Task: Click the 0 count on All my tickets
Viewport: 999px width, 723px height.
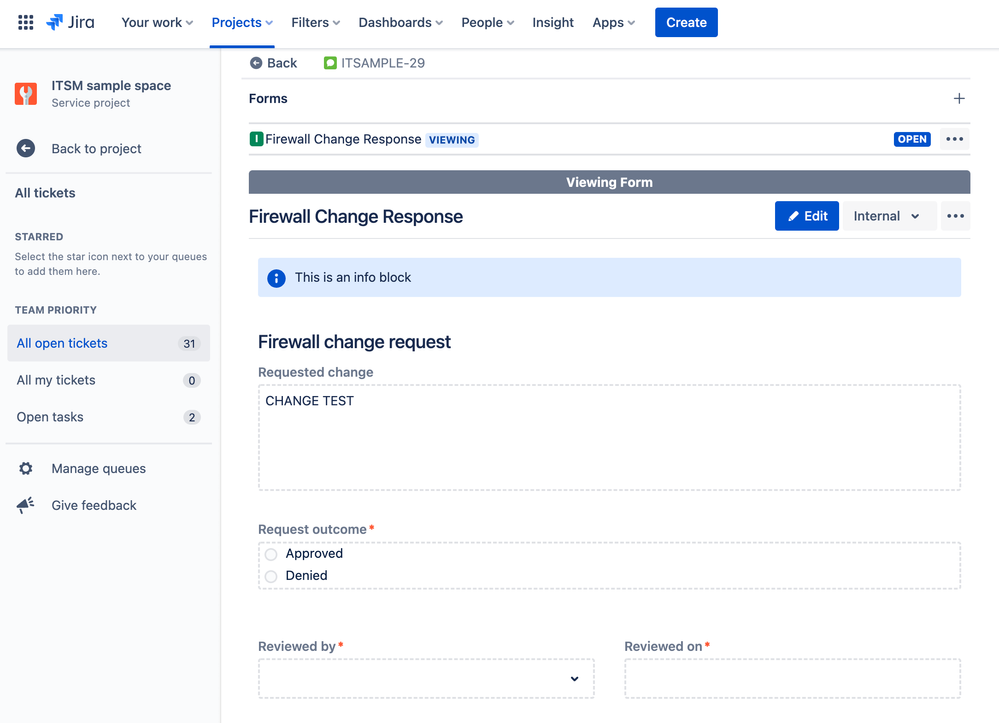Action: [192, 380]
